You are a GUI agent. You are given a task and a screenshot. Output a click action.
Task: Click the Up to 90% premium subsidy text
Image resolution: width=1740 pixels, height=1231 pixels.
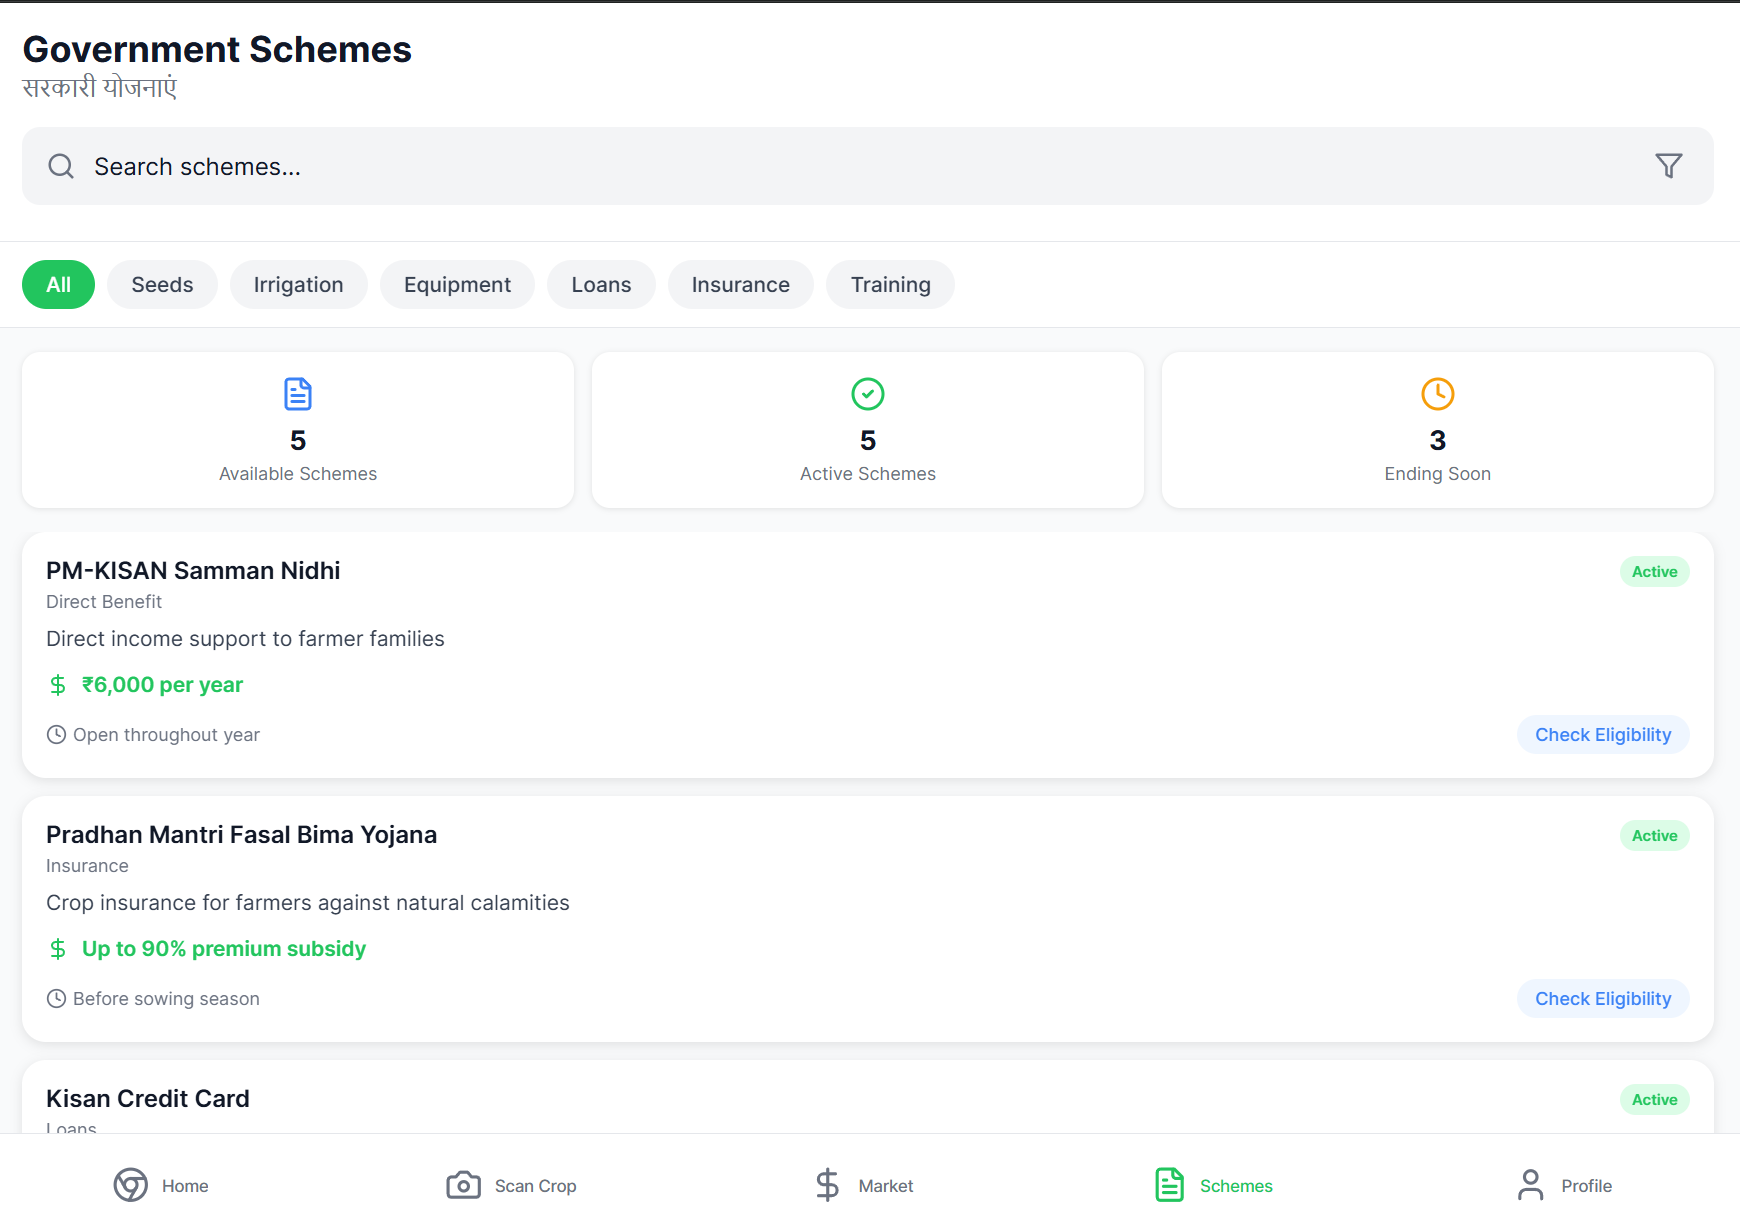pos(224,949)
